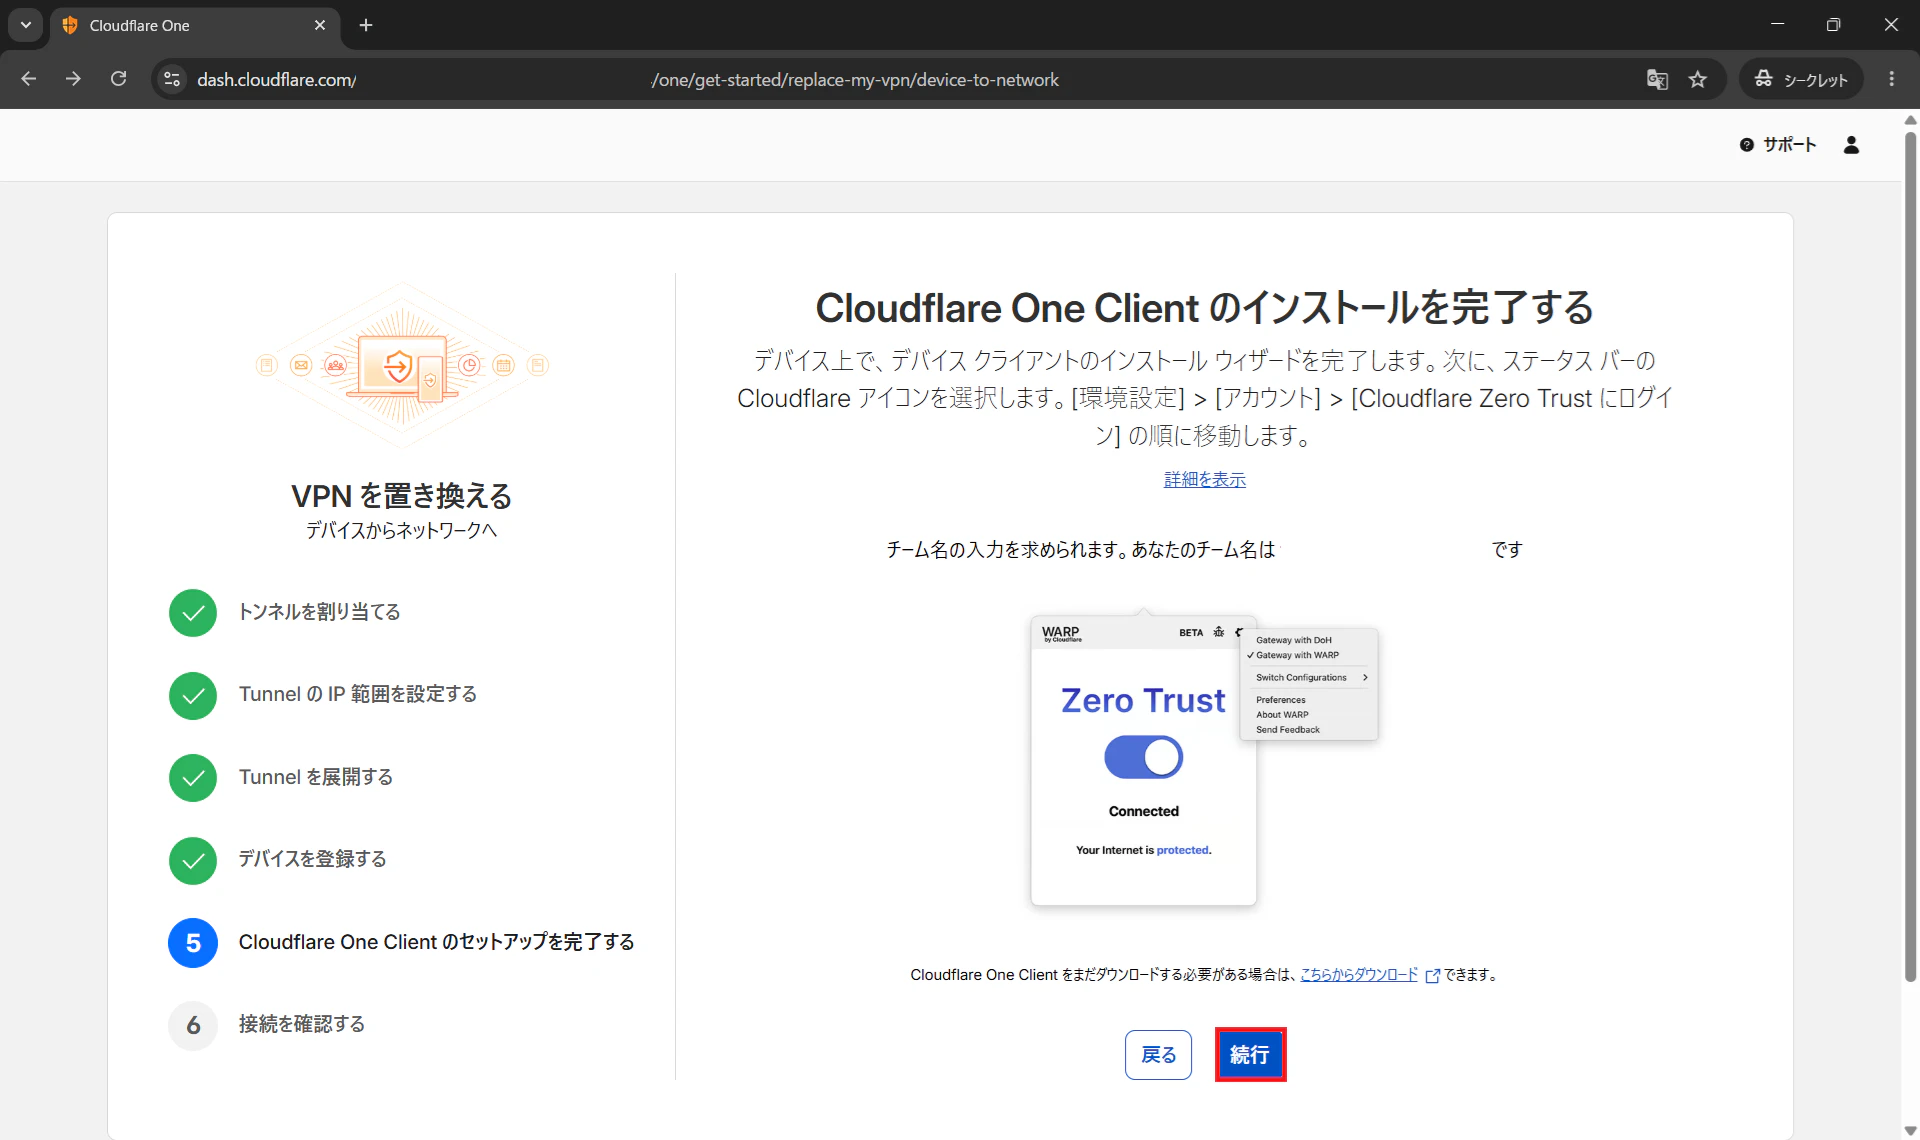The width and height of the screenshot is (1920, 1140).
Task: Click the step 5 number badge
Action: coord(193,943)
